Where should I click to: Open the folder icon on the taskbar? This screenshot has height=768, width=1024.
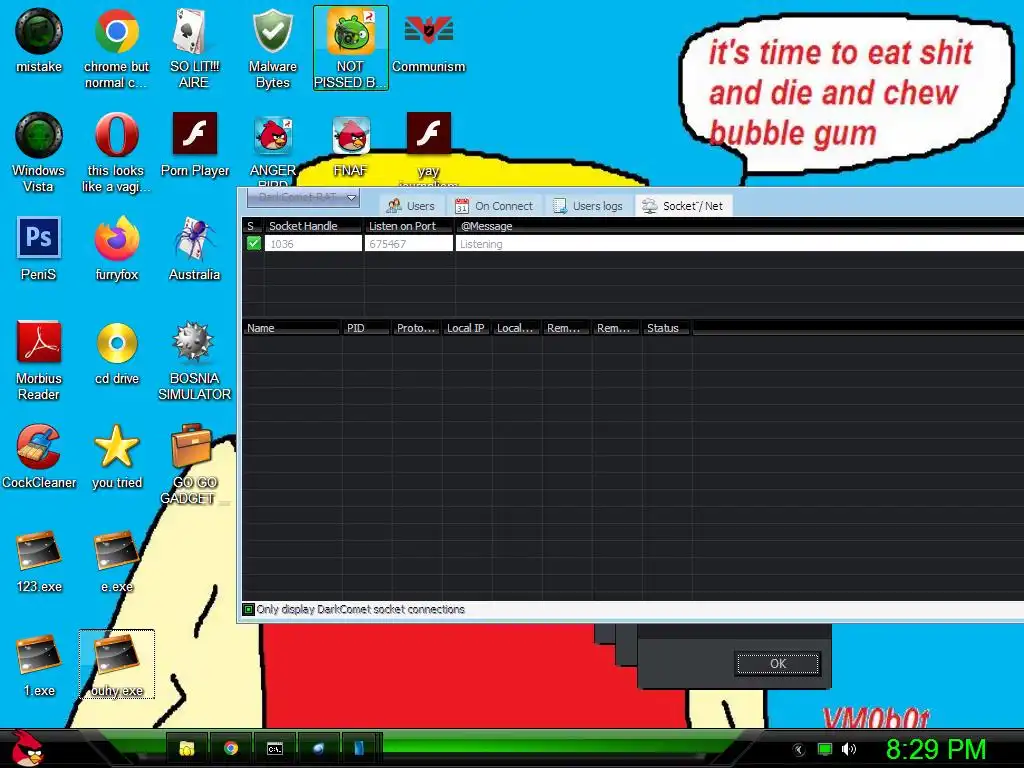pyautogui.click(x=187, y=748)
